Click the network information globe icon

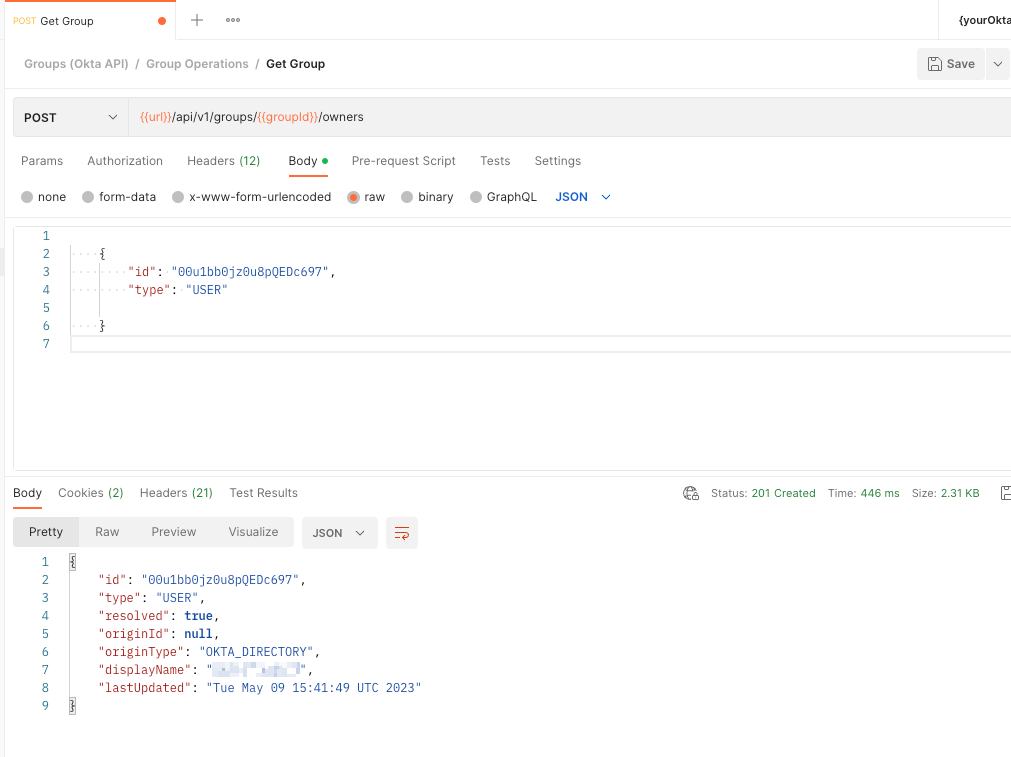pos(690,492)
